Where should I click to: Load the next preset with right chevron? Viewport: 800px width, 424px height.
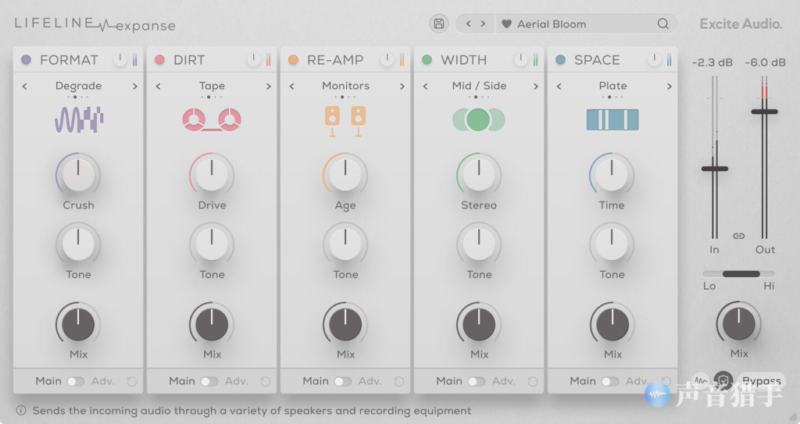[483, 24]
